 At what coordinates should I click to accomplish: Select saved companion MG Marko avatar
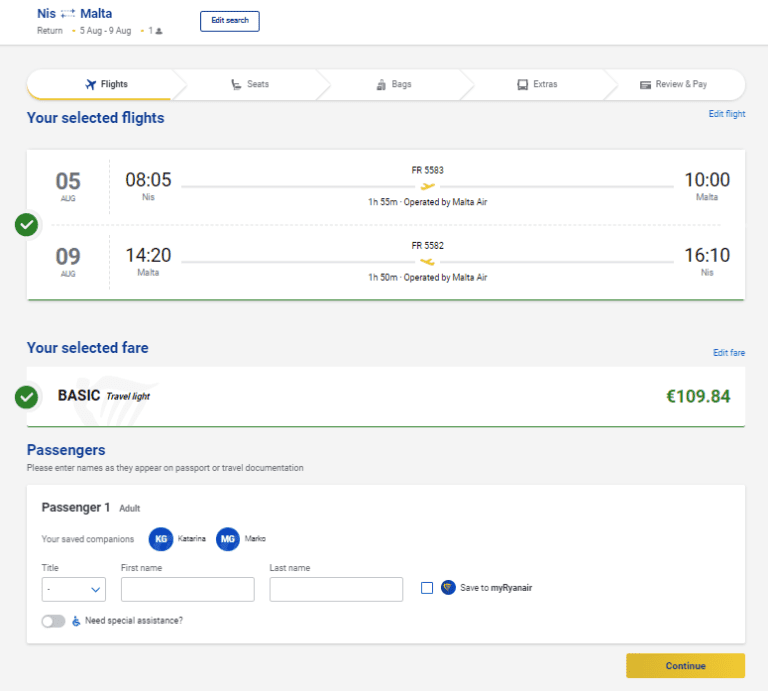point(228,539)
